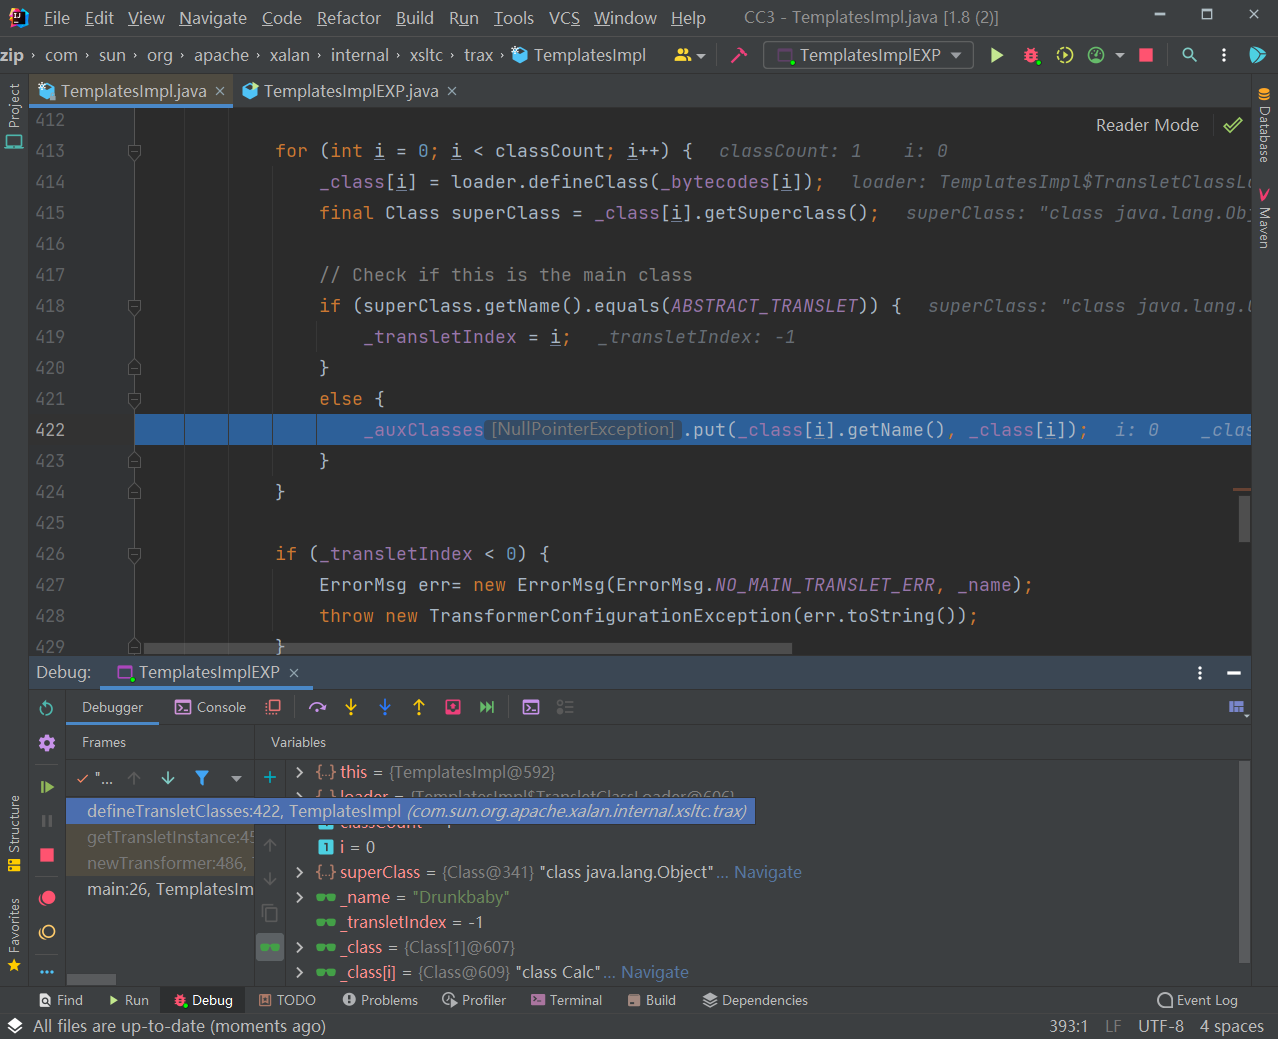Screen dimensions: 1278x1039
Task: Resume the program execution
Action: [x=47, y=785]
